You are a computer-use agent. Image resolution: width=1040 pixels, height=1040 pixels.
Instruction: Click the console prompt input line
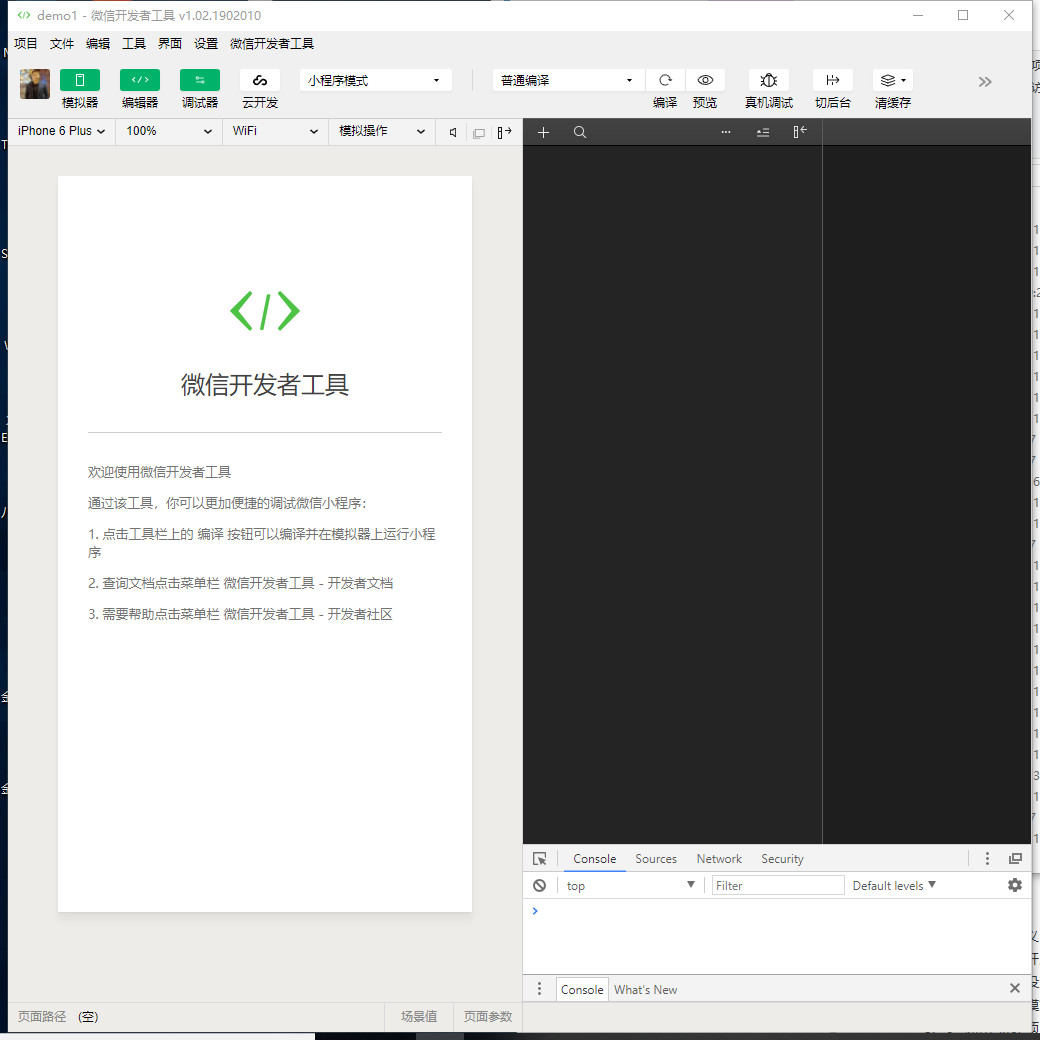click(776, 911)
